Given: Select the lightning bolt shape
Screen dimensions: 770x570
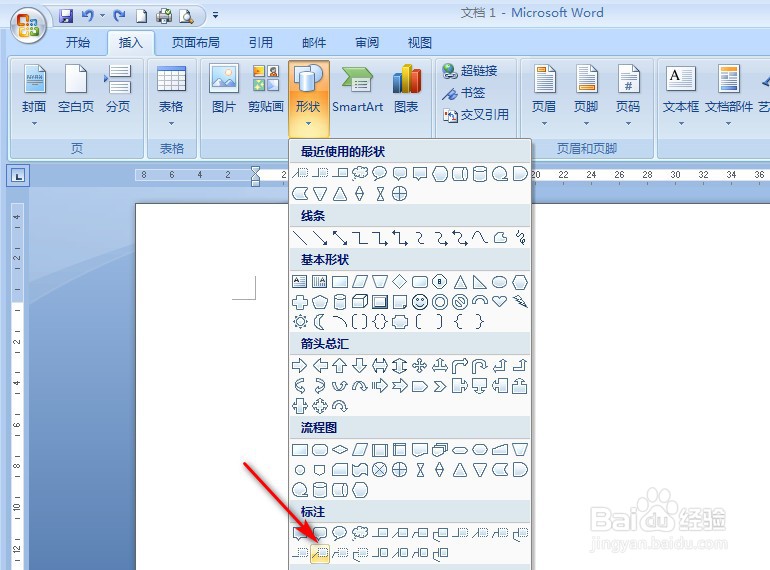Looking at the screenshot, I should [520, 301].
